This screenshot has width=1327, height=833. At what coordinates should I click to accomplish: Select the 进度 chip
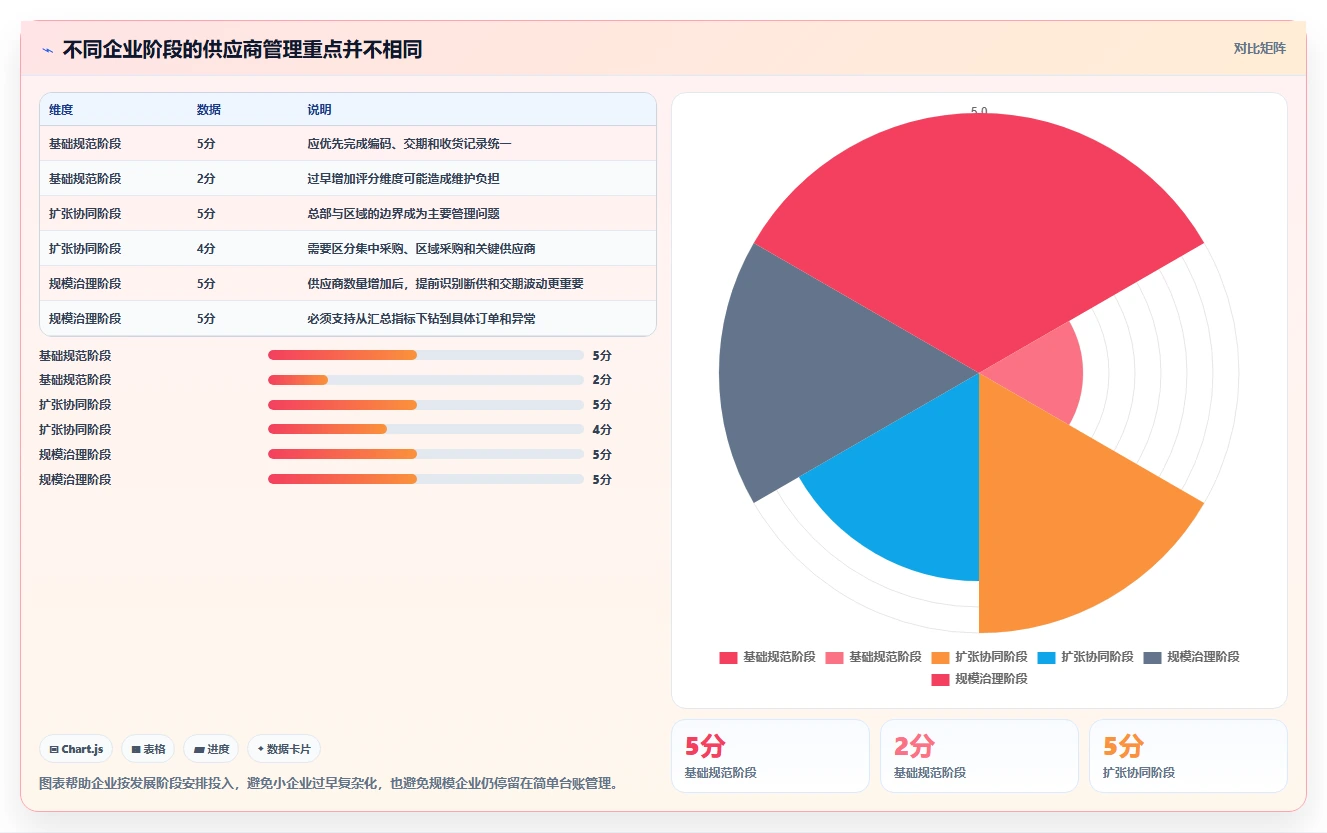coord(211,749)
